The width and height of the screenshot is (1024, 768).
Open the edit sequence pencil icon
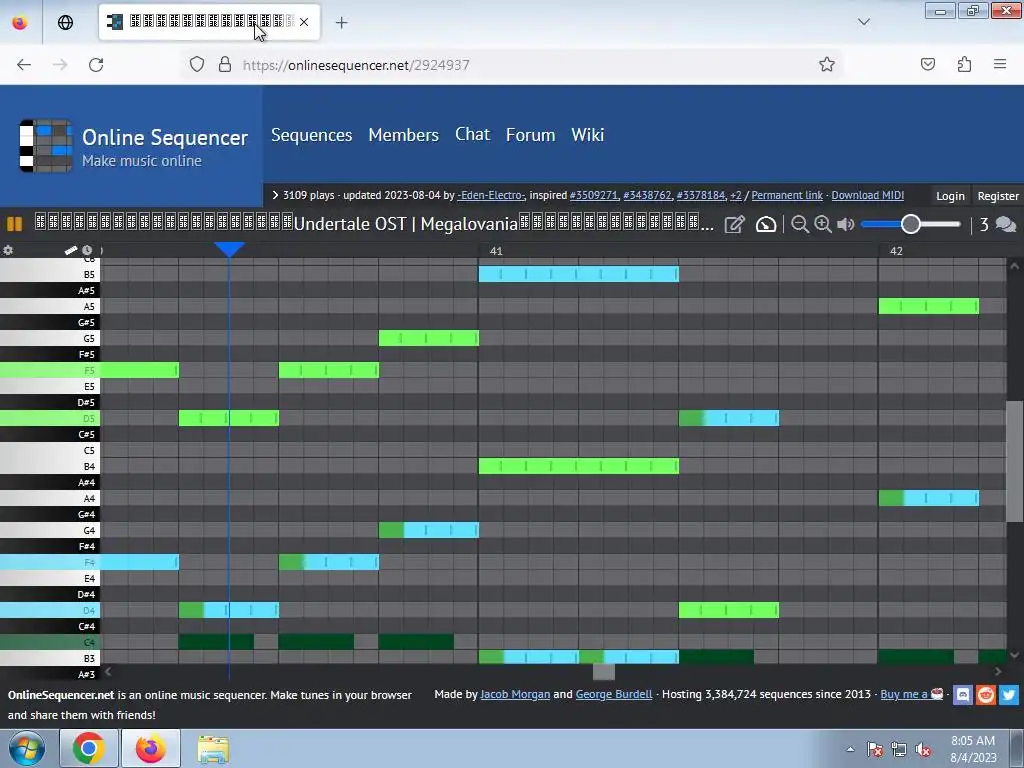tap(734, 225)
